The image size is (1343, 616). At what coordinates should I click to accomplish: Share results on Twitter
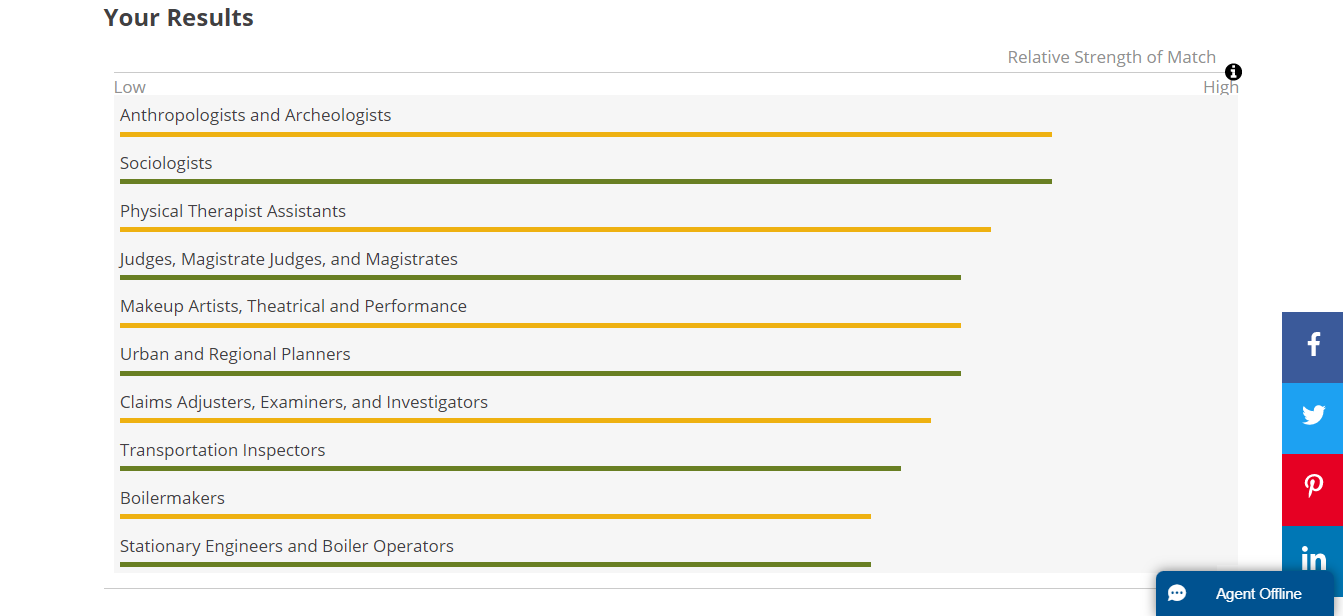pyautogui.click(x=1313, y=416)
